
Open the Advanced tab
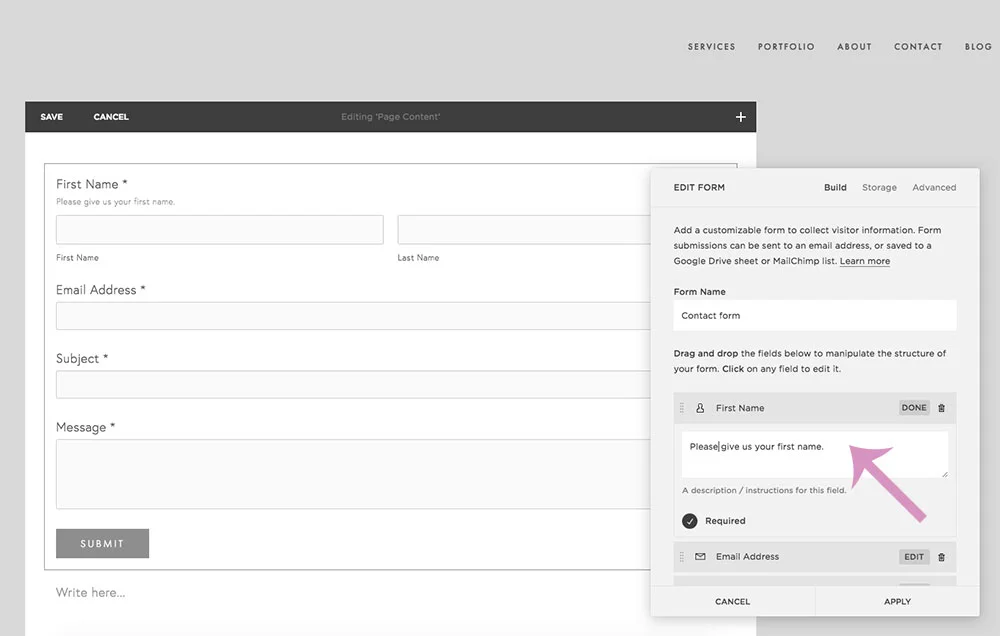point(934,187)
